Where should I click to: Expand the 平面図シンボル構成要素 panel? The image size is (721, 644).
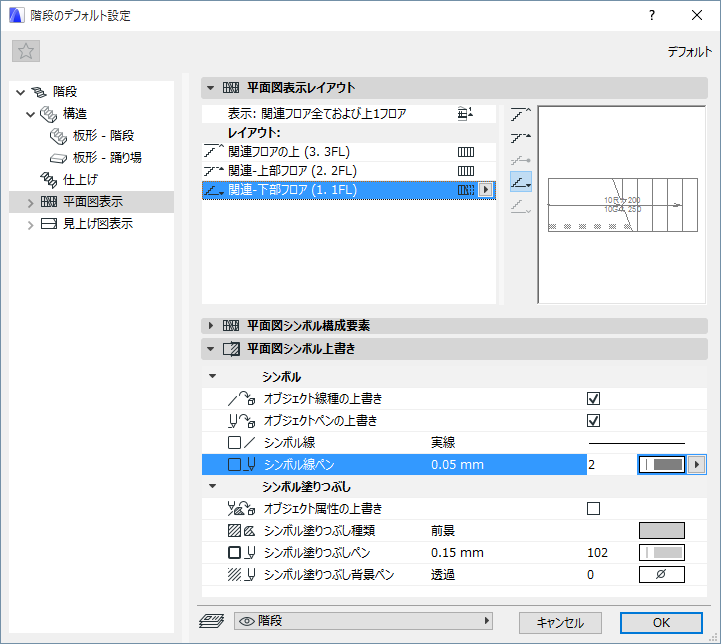tap(211, 326)
